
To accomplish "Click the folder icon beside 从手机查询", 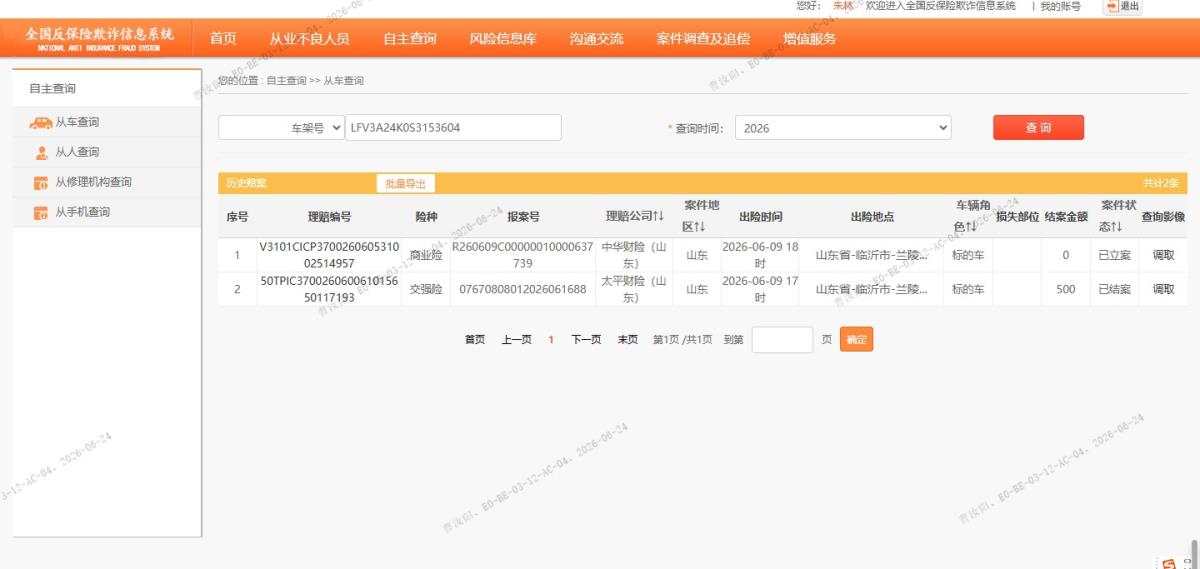I will [41, 213].
